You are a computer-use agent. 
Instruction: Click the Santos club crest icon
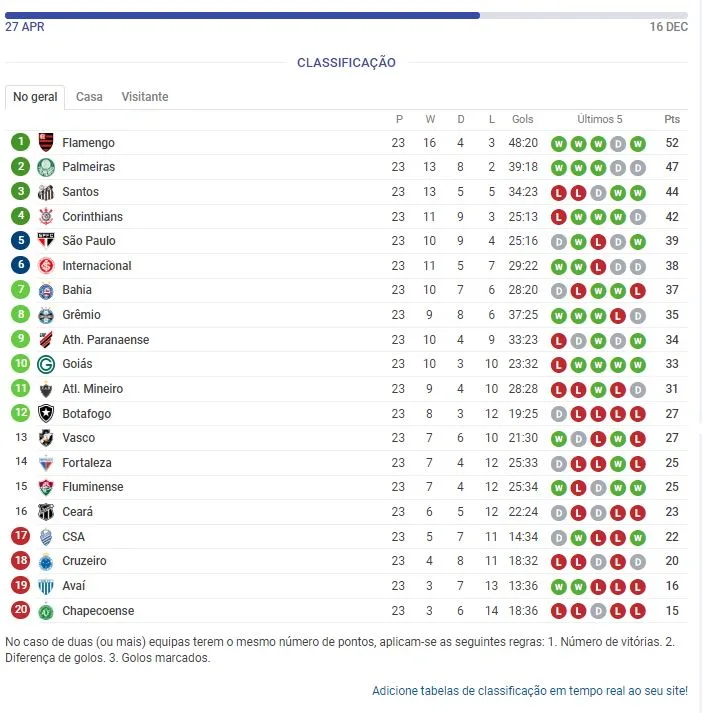pyautogui.click(x=46, y=192)
